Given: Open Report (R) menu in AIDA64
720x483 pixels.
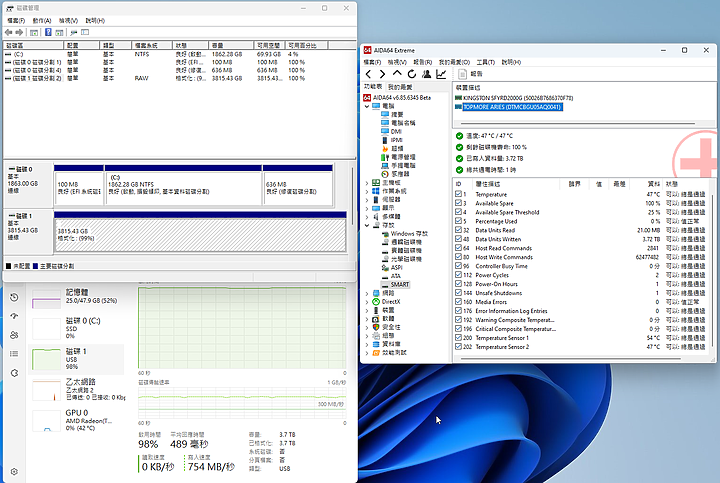Looking at the screenshot, I should 422,62.
